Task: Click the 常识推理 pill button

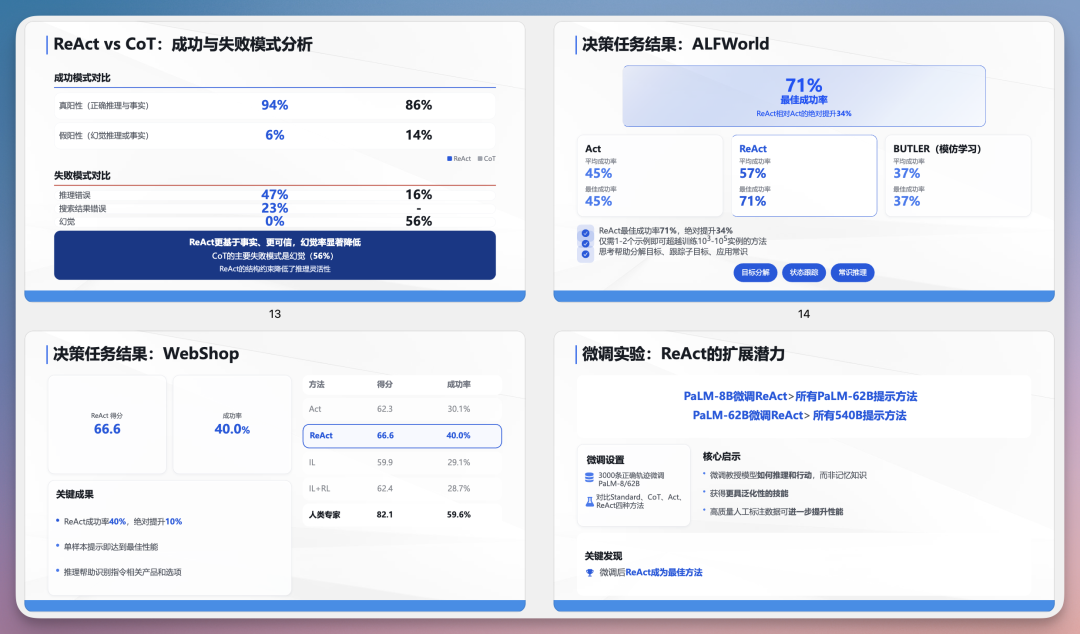Action: tap(853, 273)
